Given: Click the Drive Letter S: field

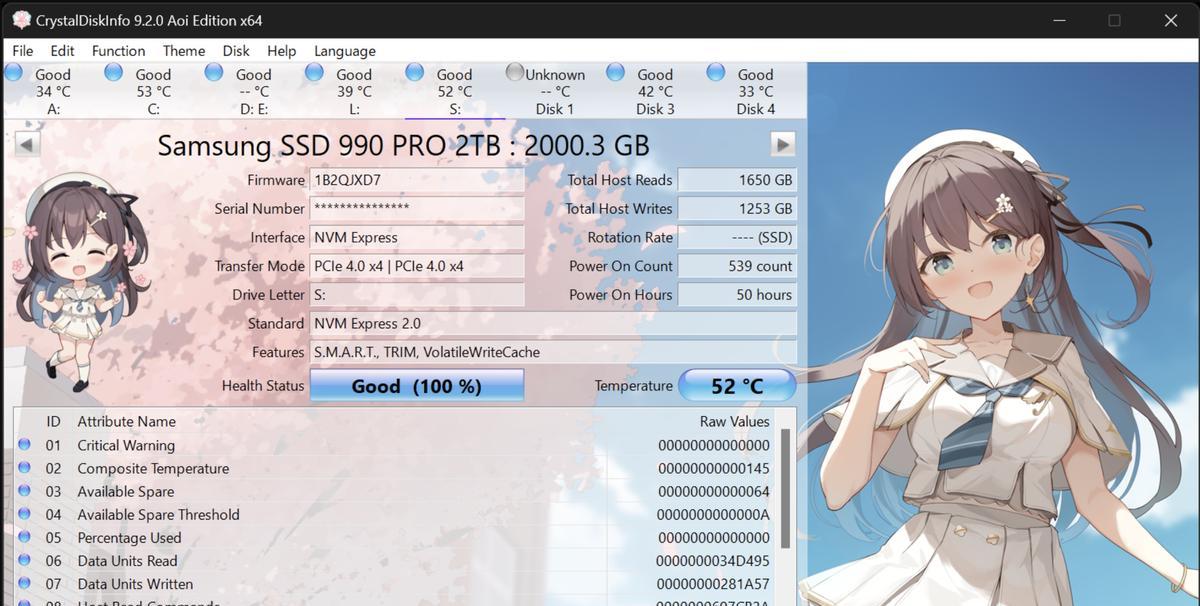Looking at the screenshot, I should [417, 295].
